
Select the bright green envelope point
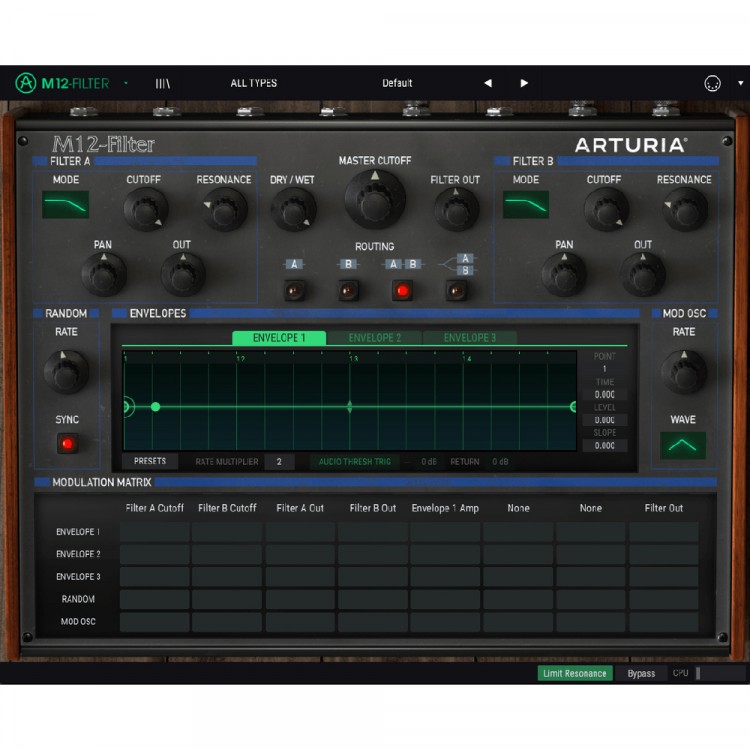155,407
